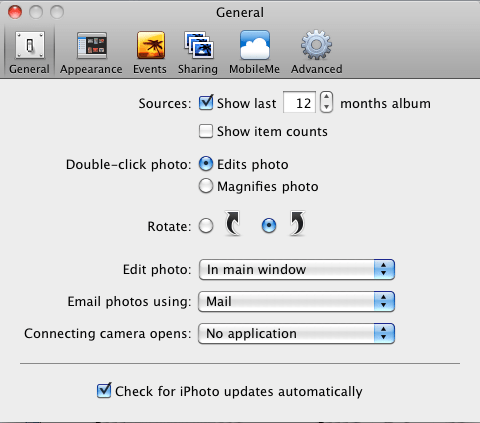Click the months number input field
Screen dimensions: 480x423
pyautogui.click(x=299, y=102)
